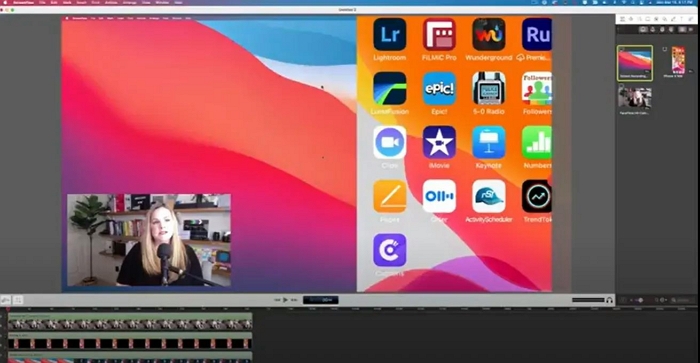Click the Wunderground app icon in preview
The image size is (700, 363).
pyautogui.click(x=489, y=34)
